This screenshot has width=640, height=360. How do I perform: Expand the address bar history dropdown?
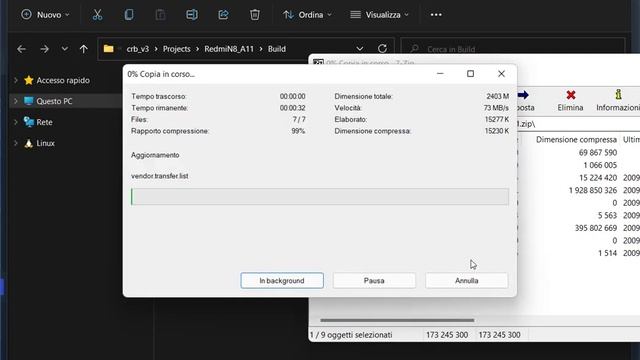coord(360,49)
